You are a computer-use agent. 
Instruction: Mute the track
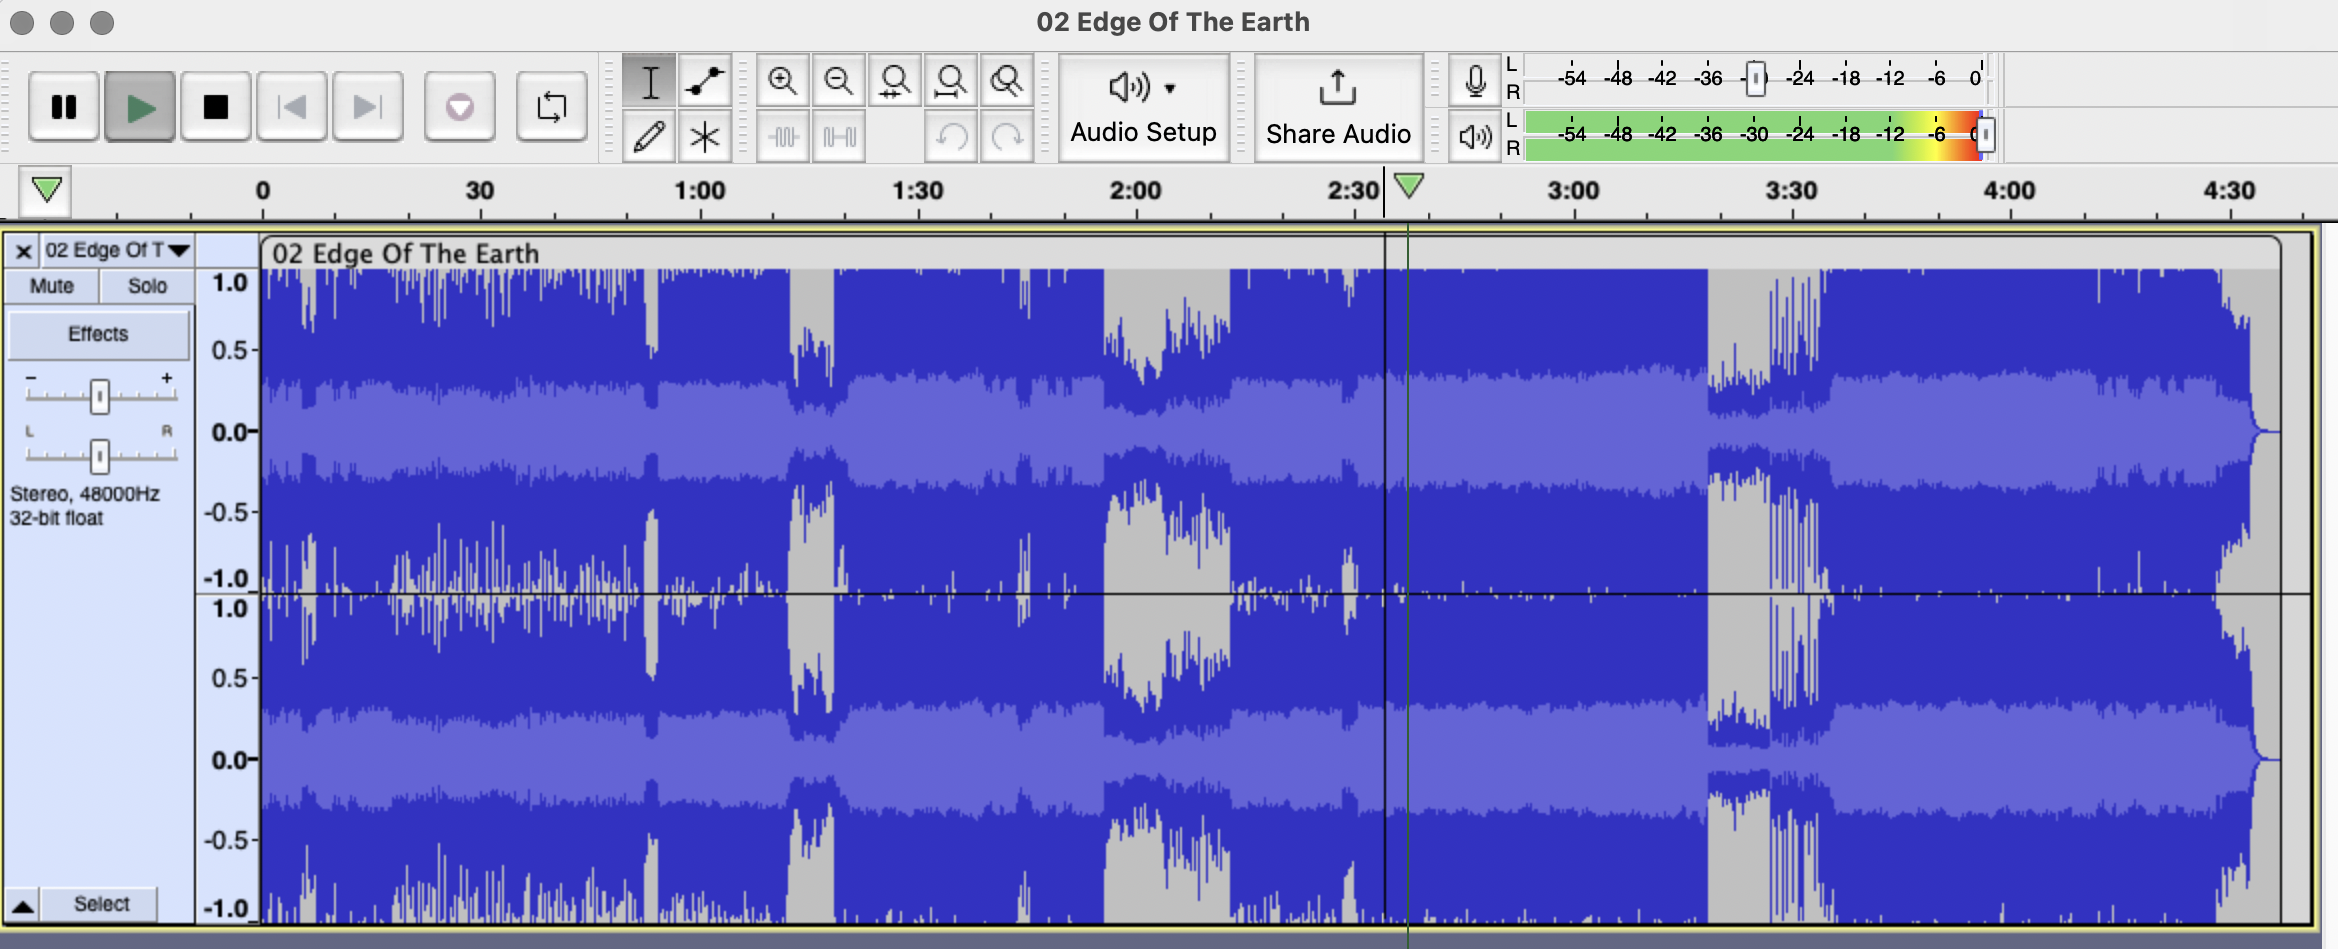point(52,286)
